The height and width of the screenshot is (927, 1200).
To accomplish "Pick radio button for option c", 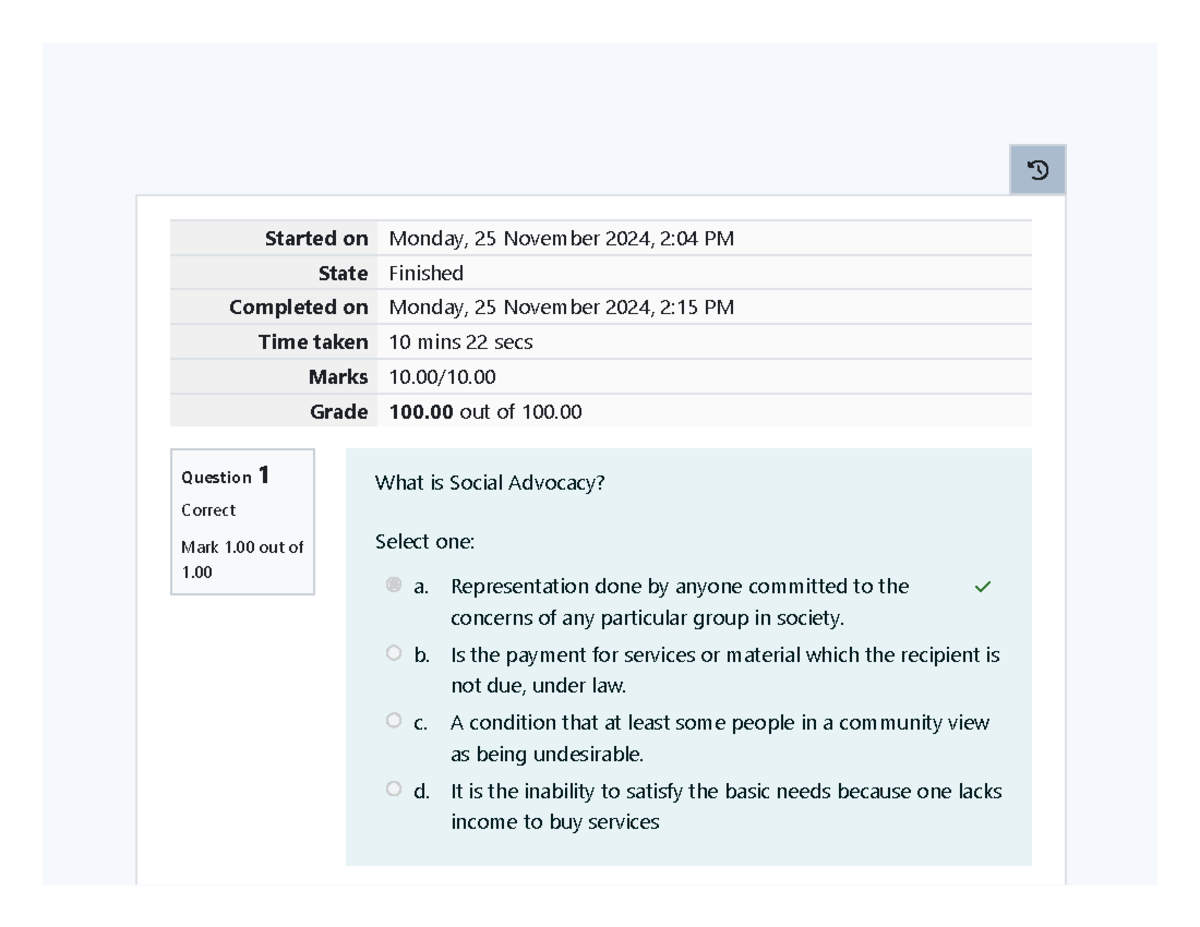I will pos(393,721).
